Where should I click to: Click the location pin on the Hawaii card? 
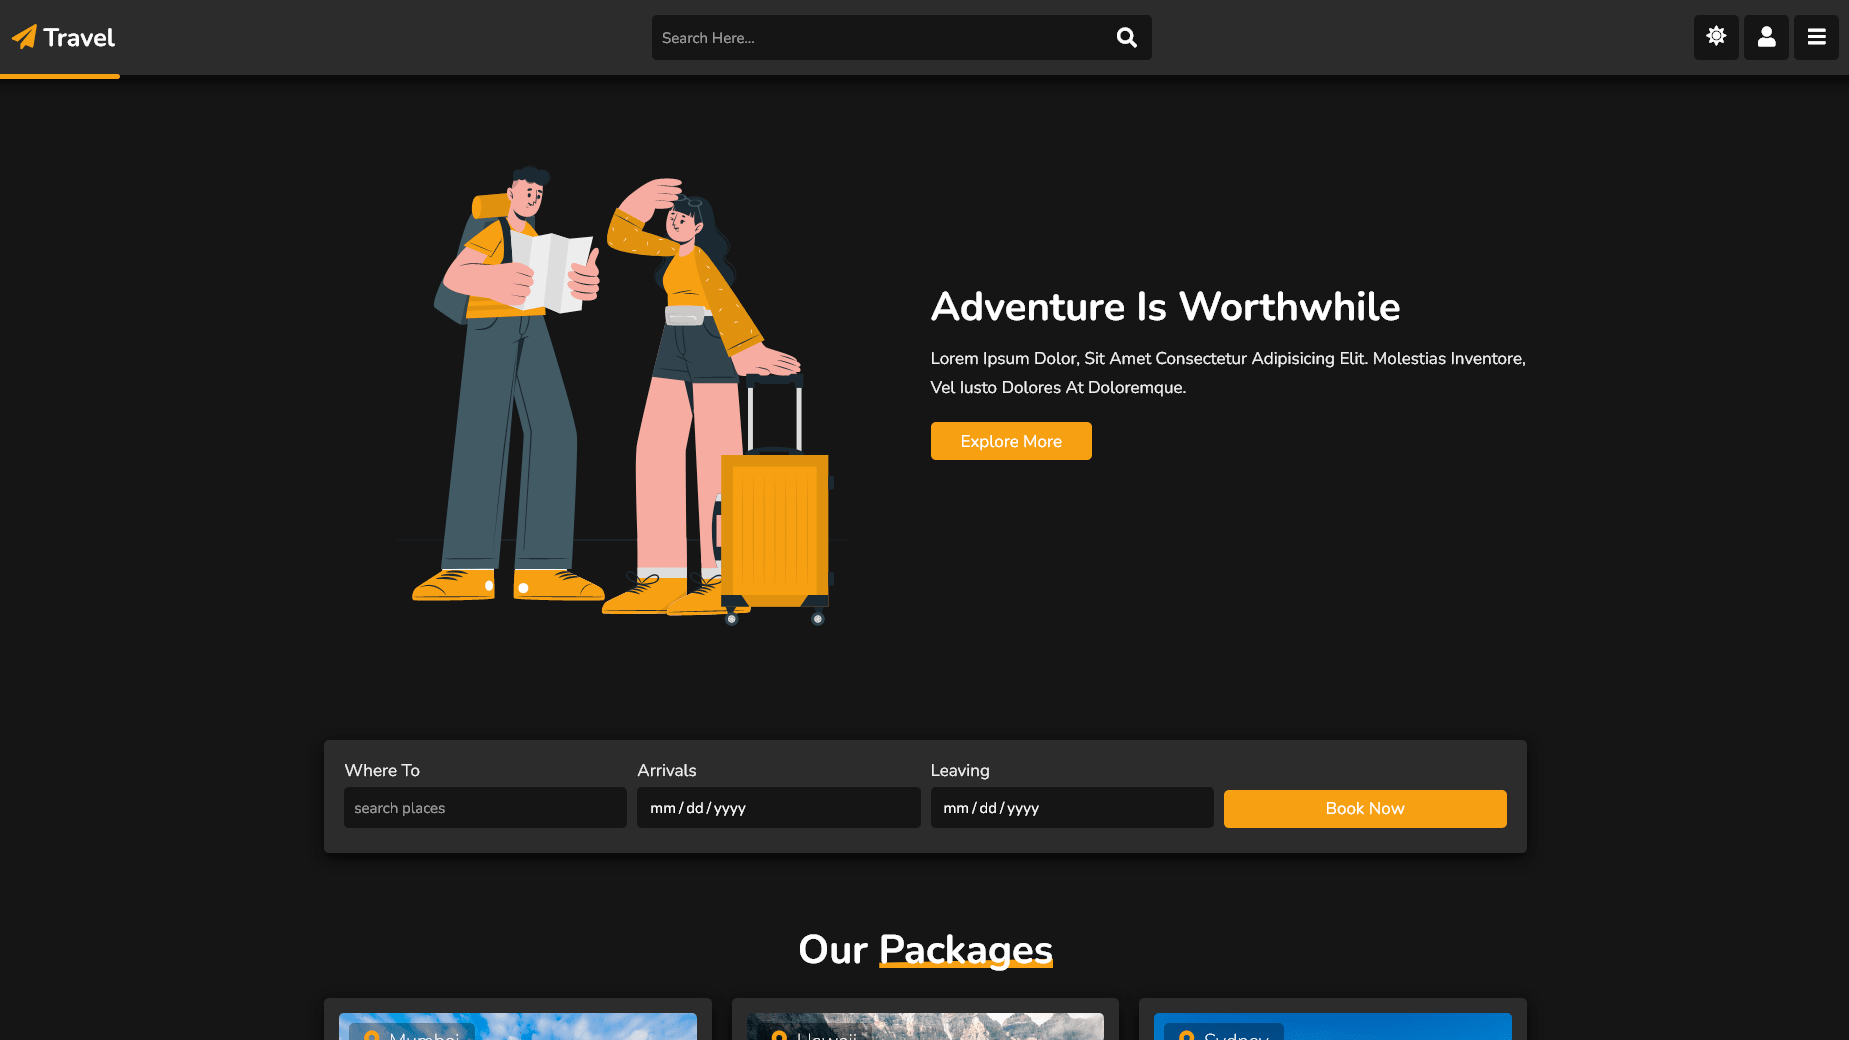coord(779,1036)
